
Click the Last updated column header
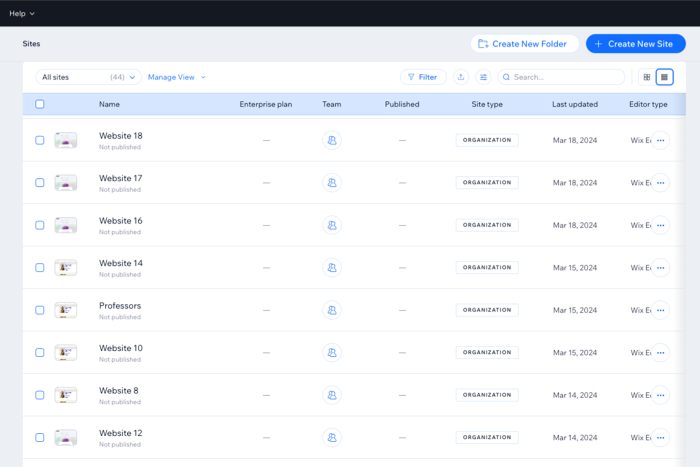coord(575,104)
